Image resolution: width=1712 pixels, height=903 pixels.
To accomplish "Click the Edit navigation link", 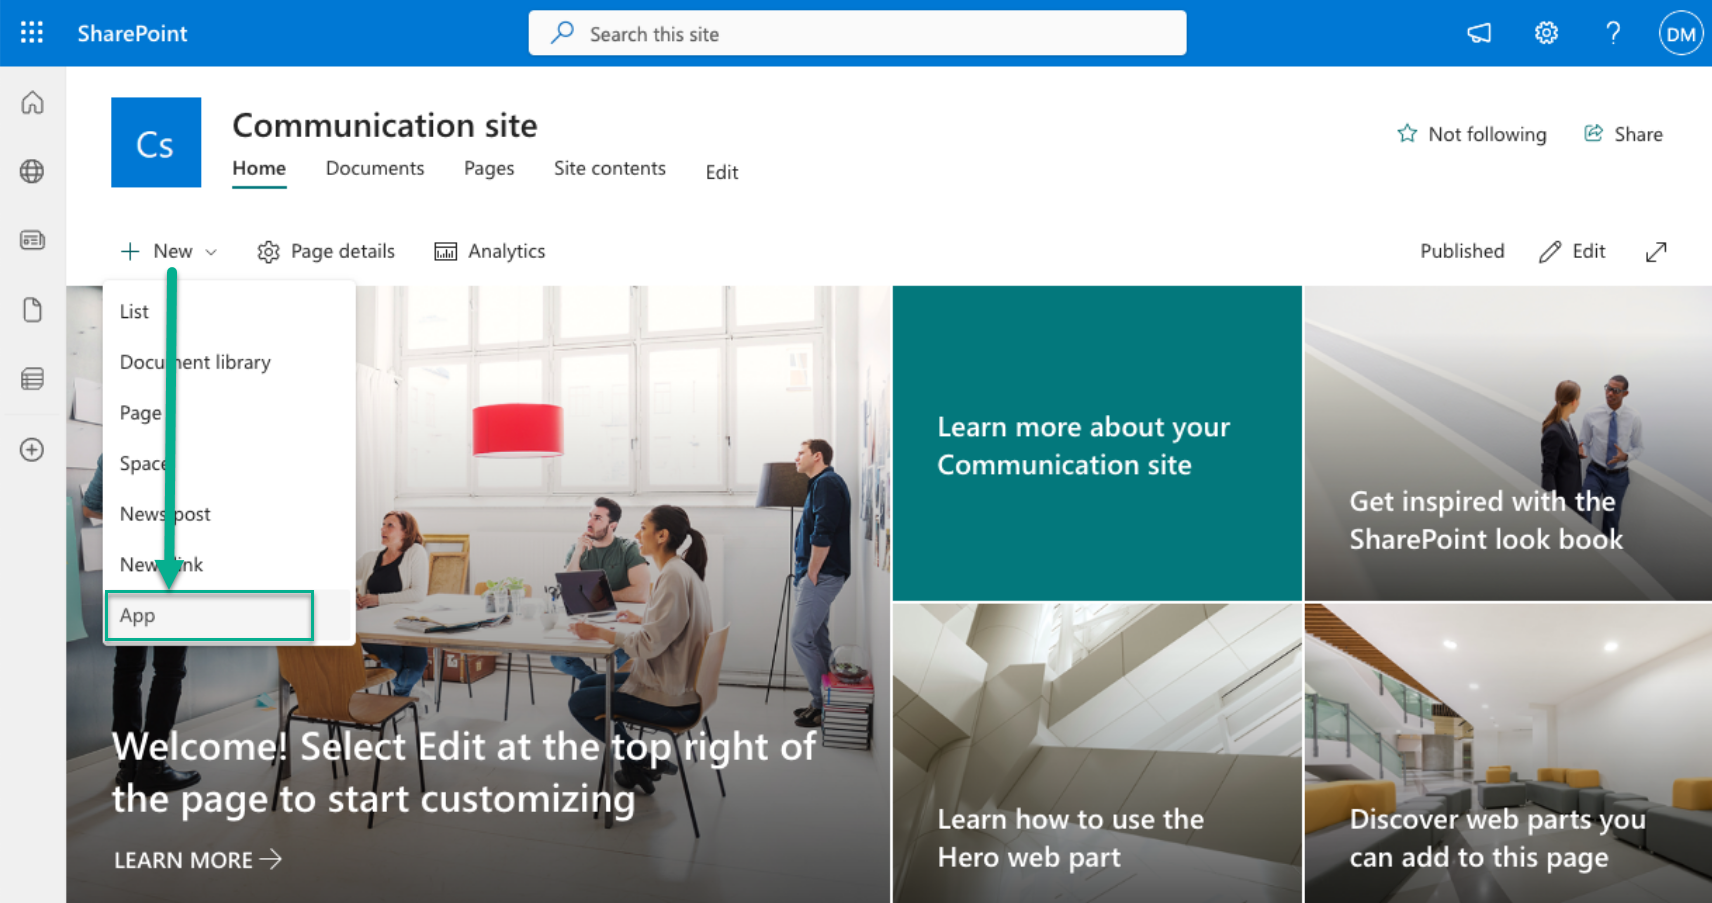I will pos(722,172).
